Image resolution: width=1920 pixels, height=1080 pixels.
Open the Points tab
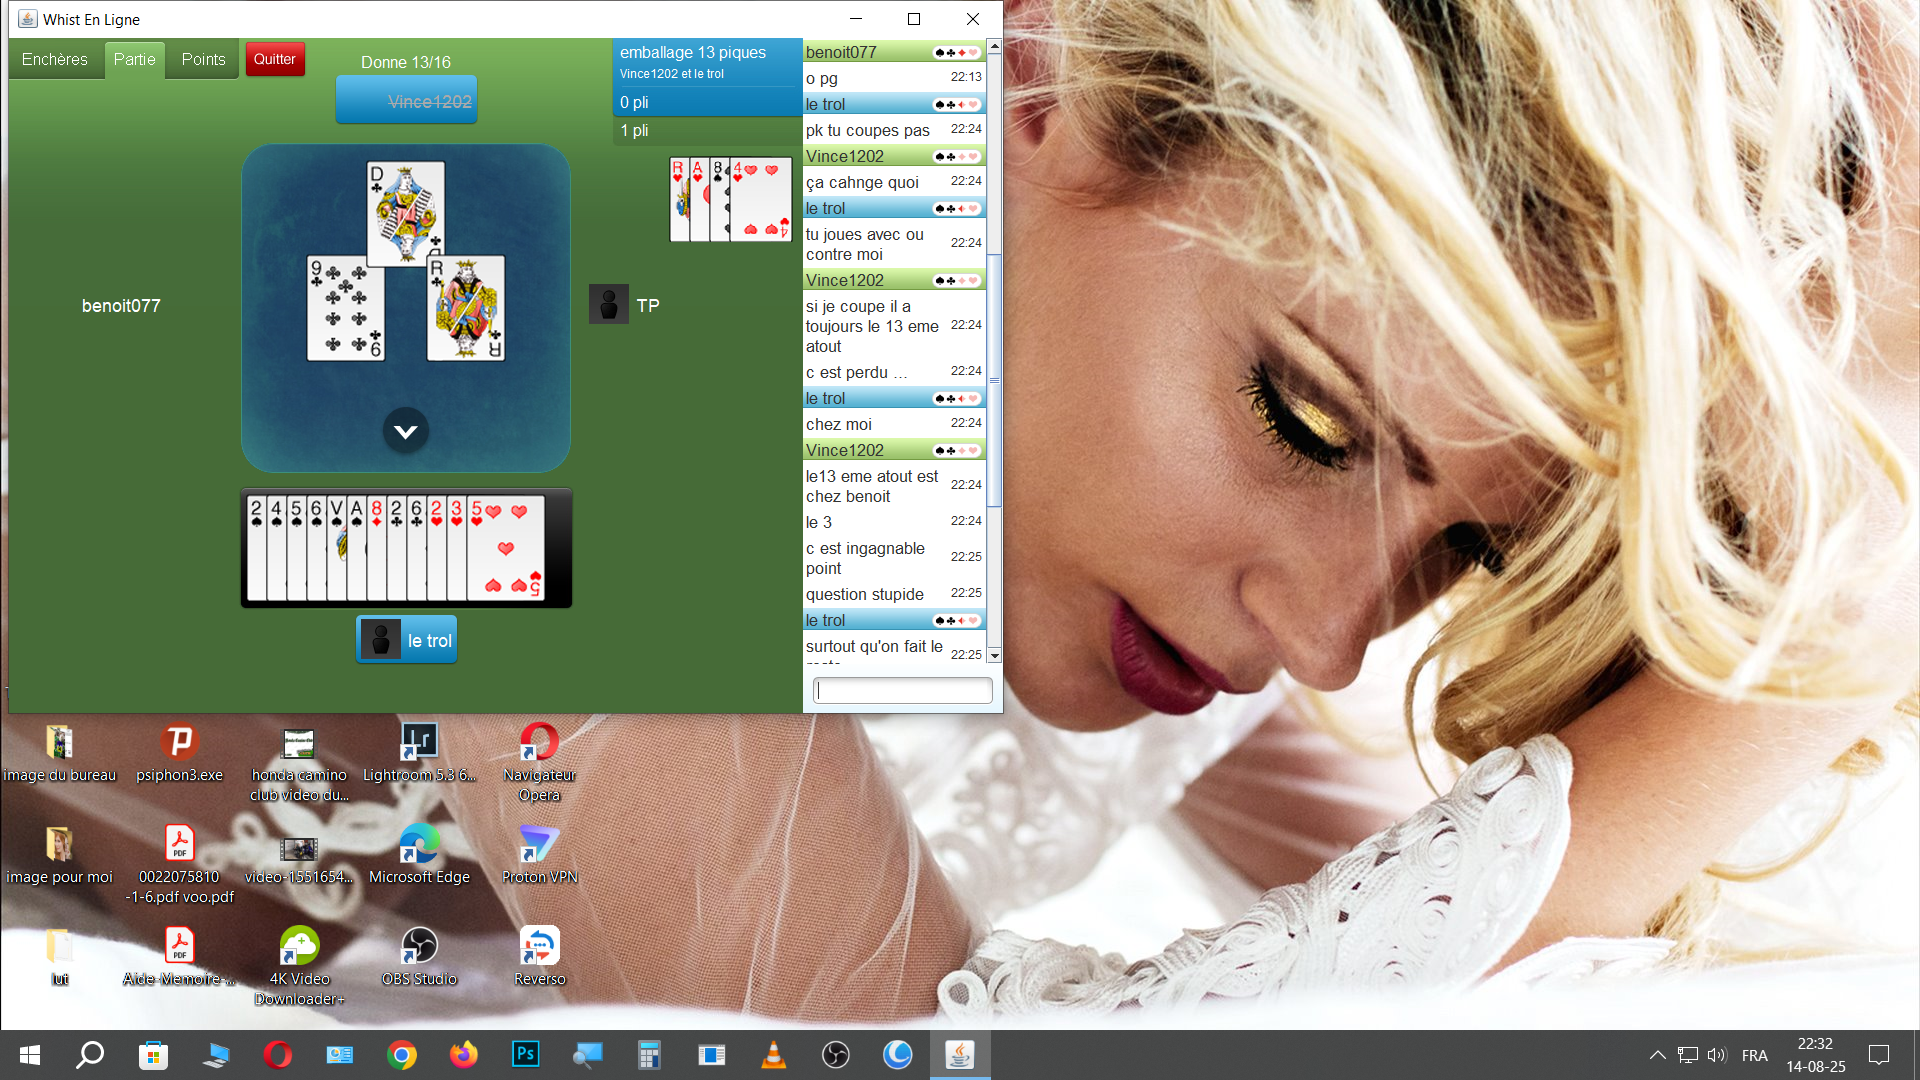pos(203,59)
